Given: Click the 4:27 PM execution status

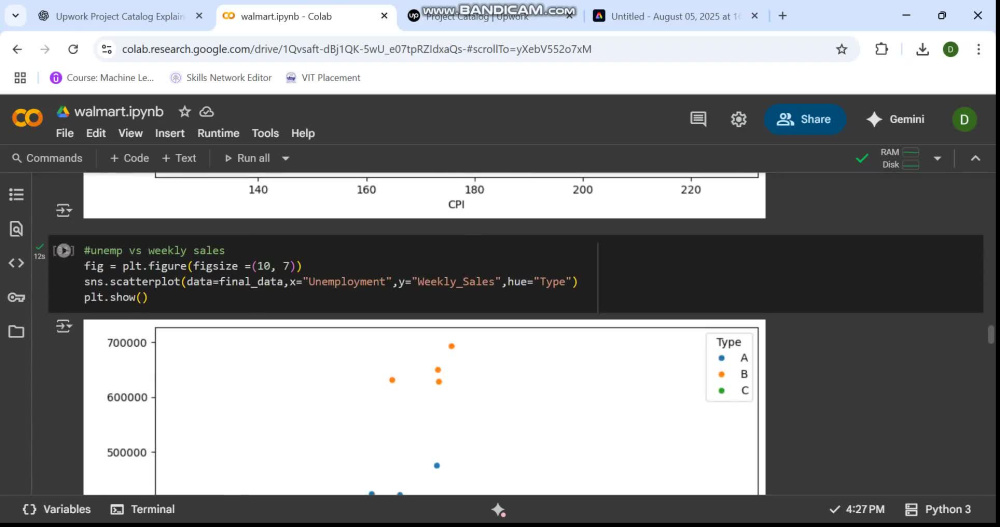Looking at the screenshot, I should [x=857, y=509].
